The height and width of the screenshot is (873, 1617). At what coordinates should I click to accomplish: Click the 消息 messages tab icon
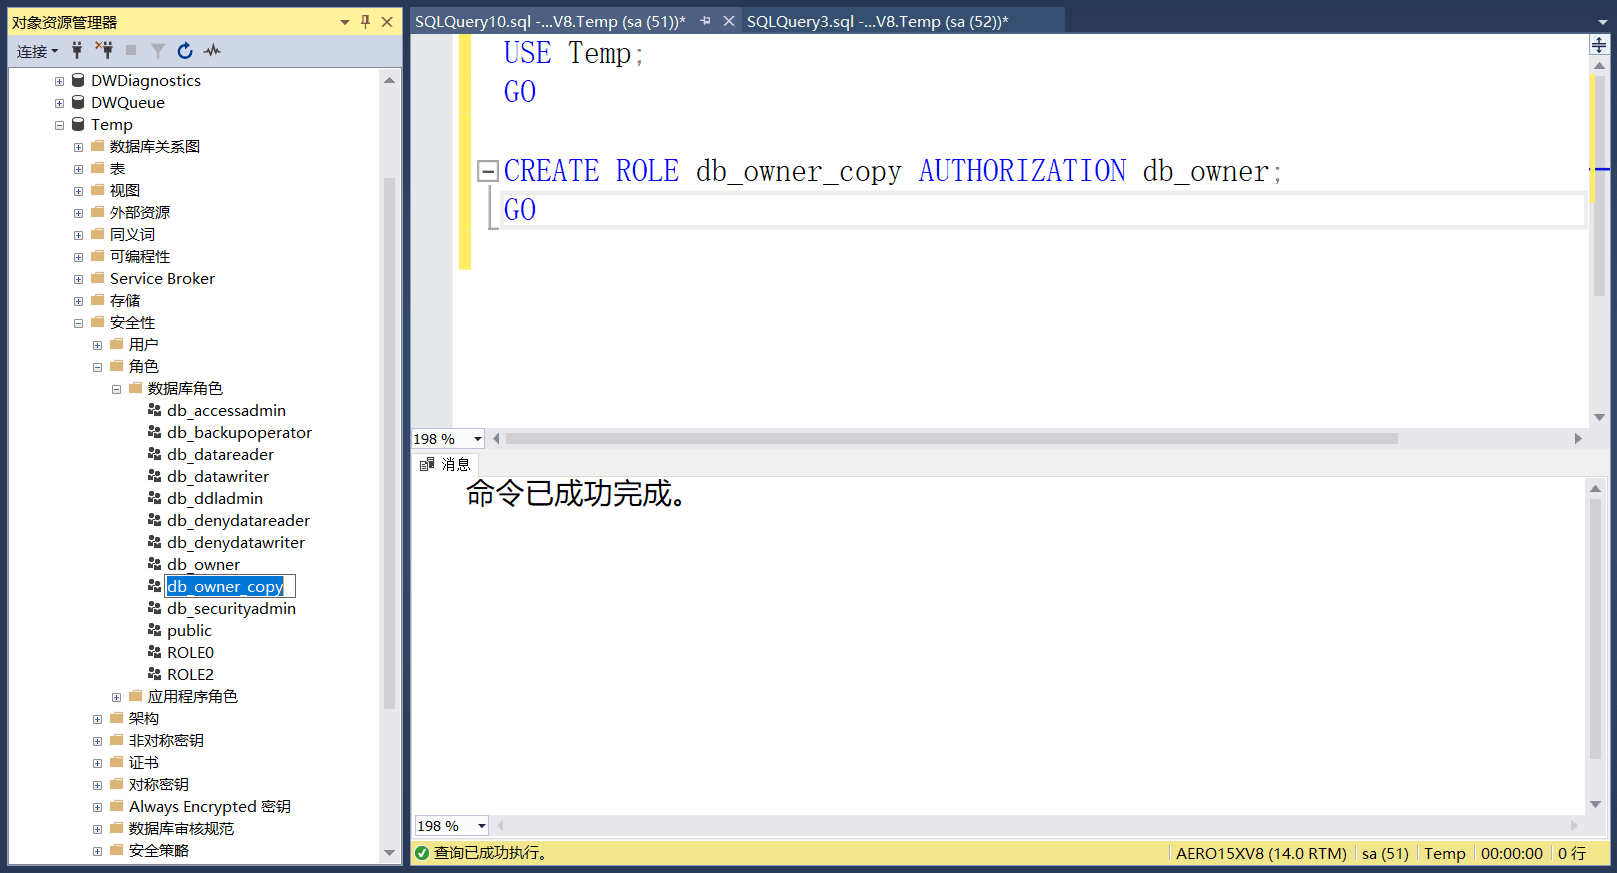tap(427, 464)
